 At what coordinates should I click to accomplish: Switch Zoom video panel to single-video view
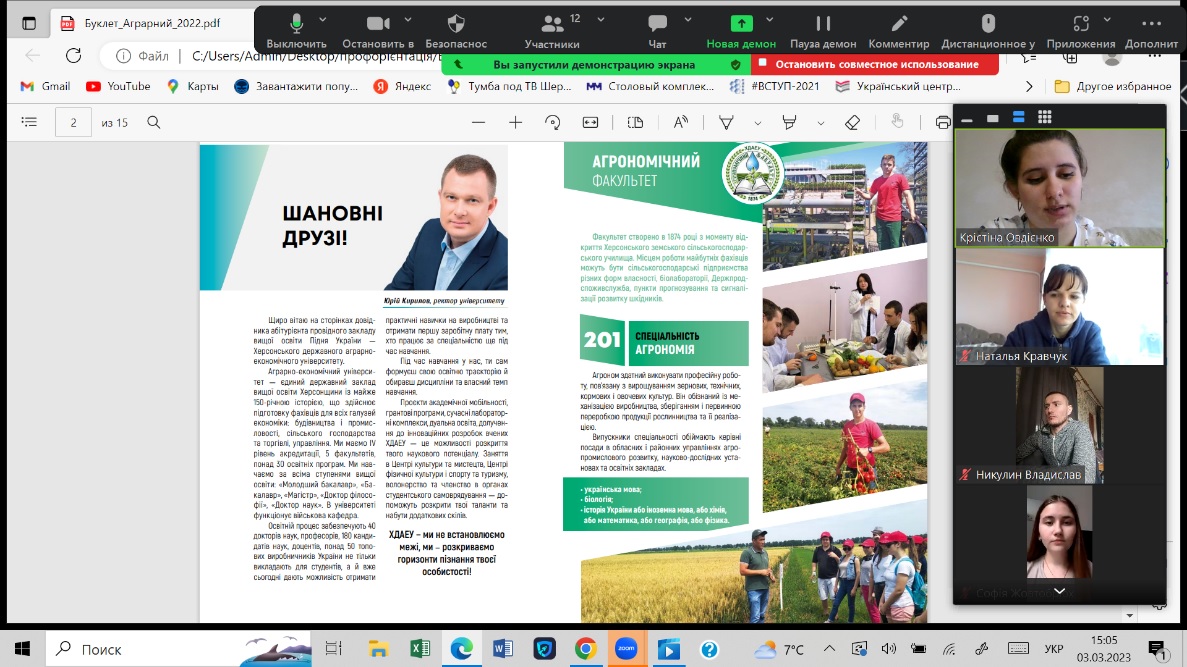[x=992, y=117]
